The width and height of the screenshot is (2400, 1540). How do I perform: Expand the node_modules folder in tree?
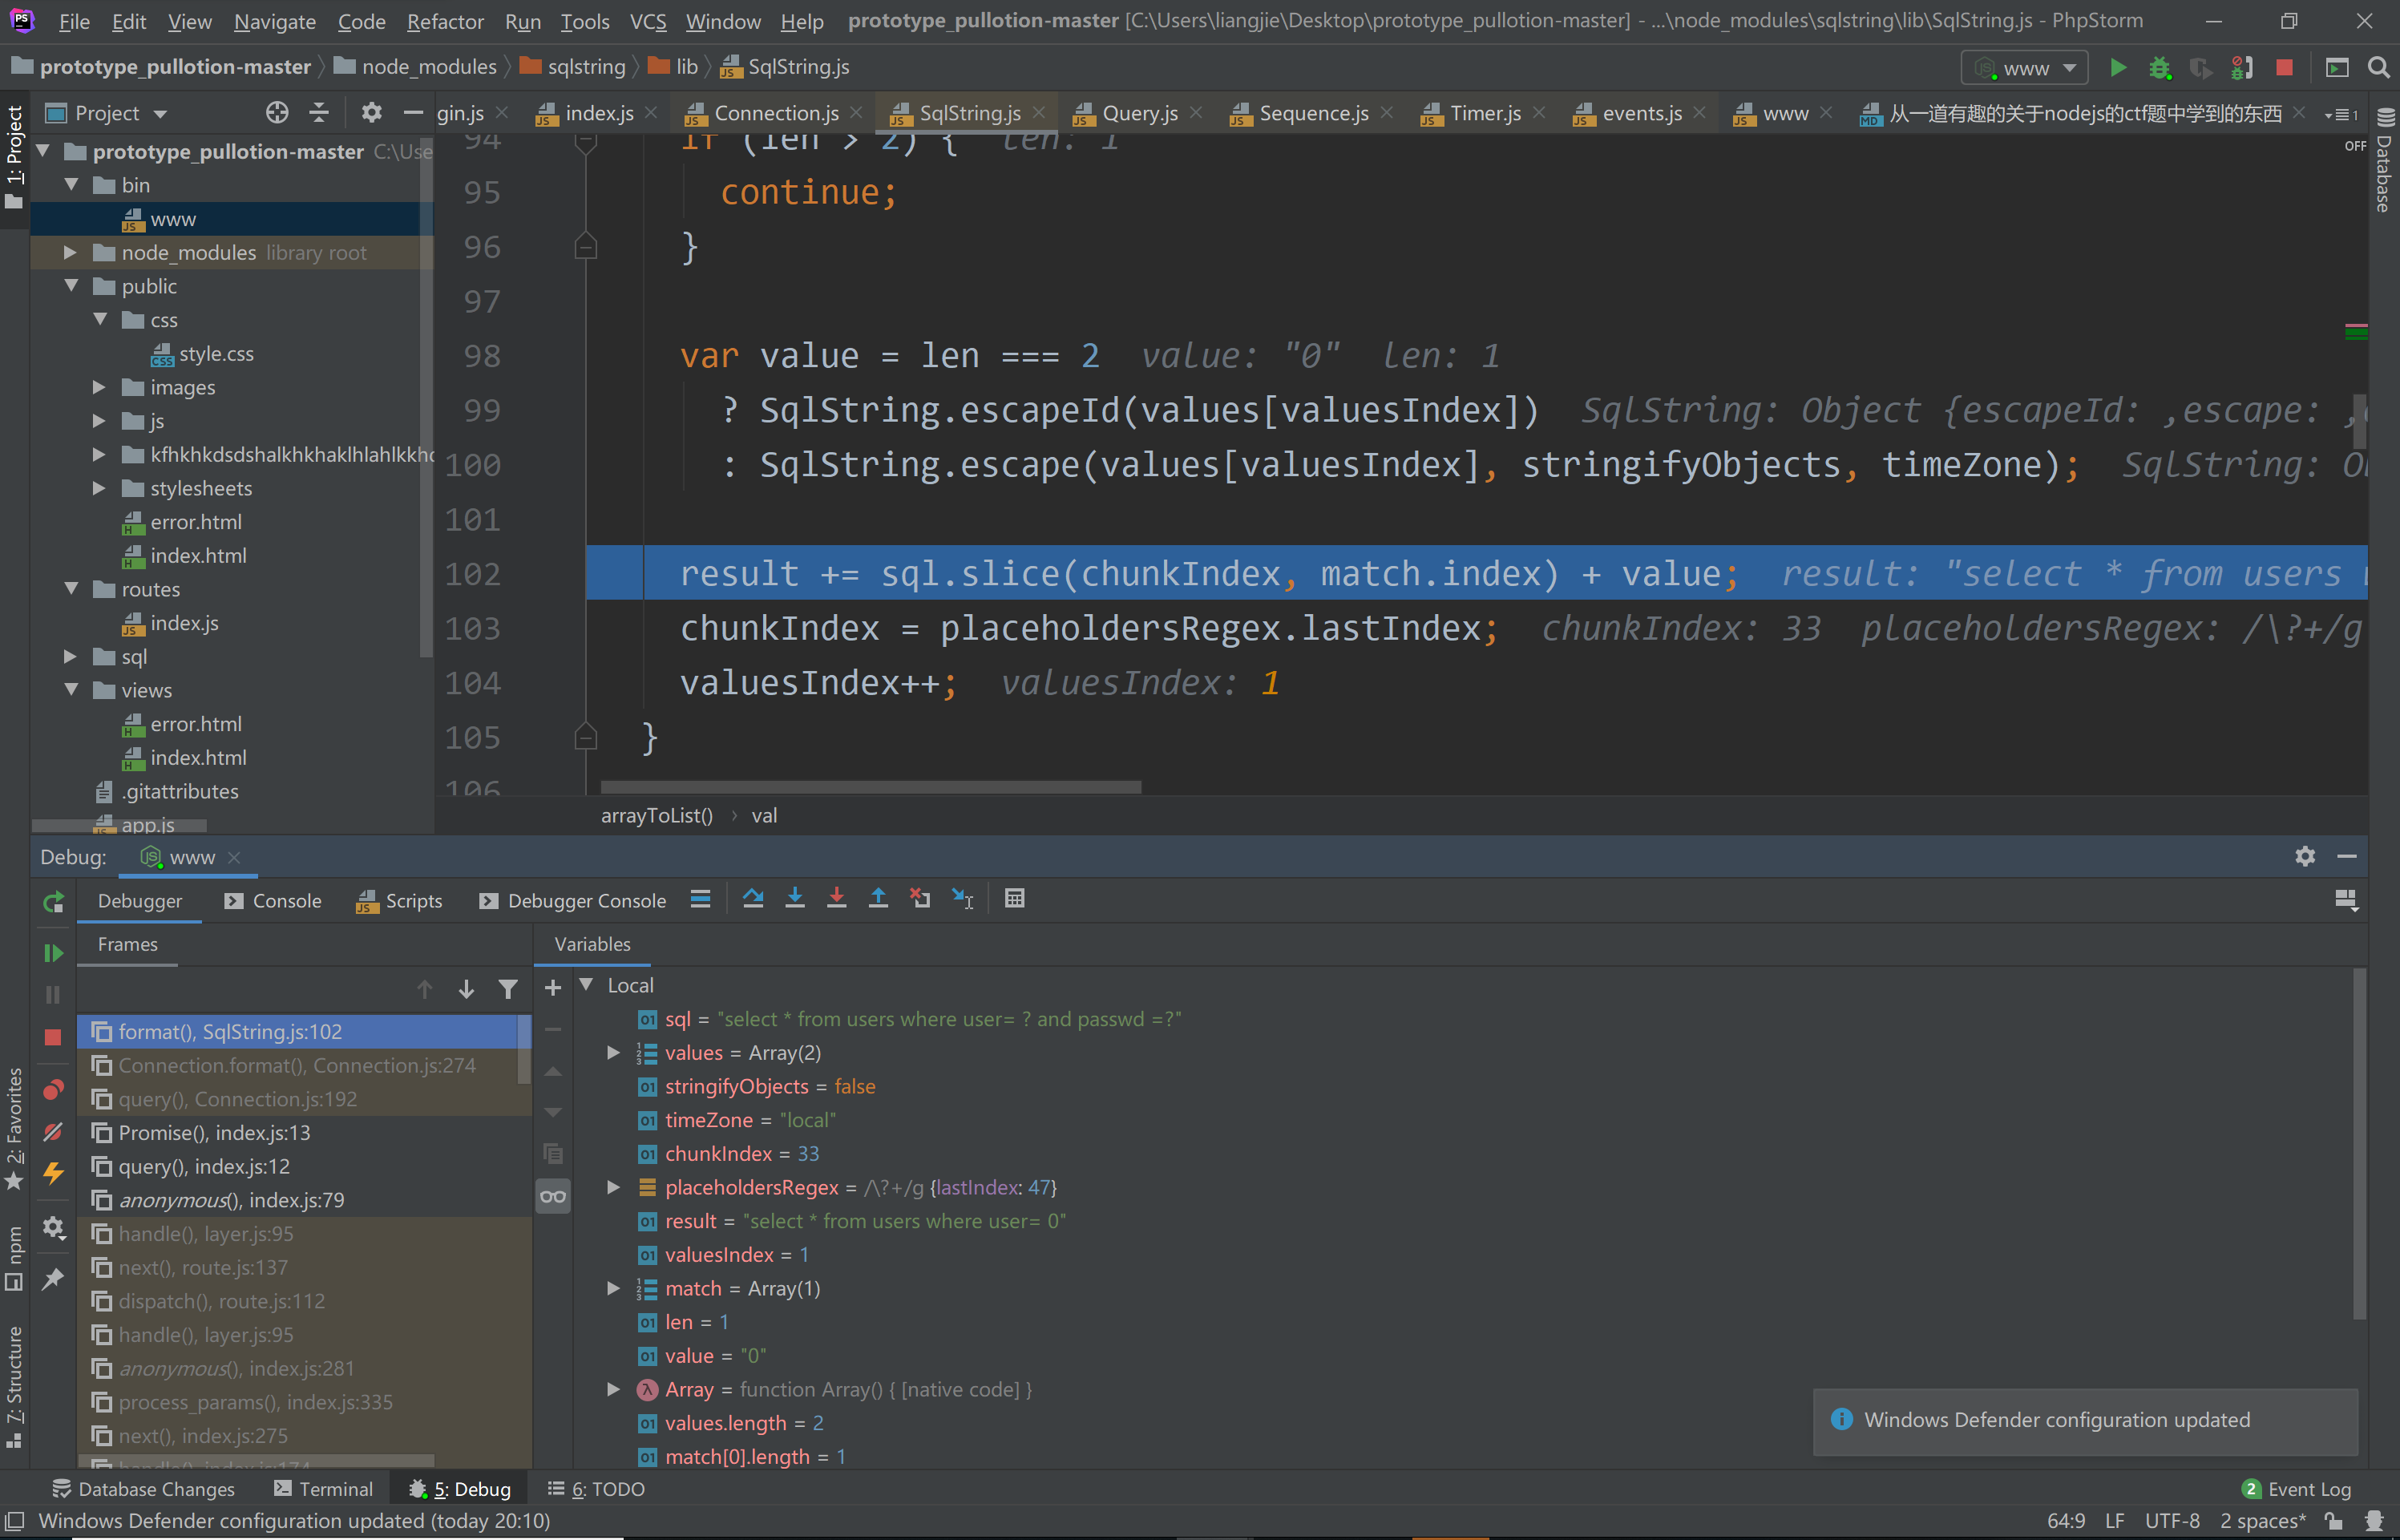(70, 253)
